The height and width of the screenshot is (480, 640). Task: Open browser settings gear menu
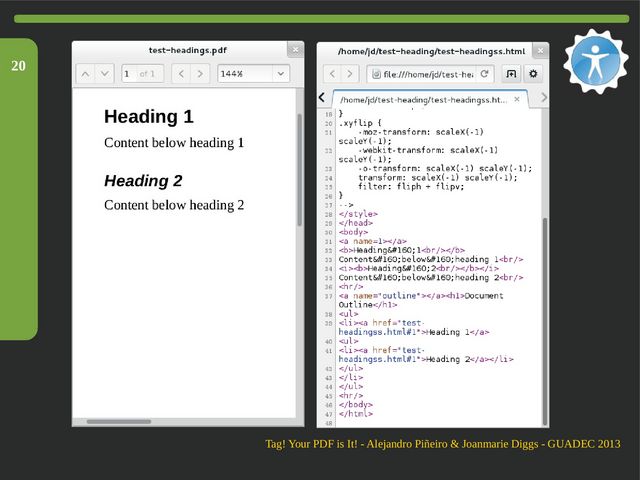point(534,74)
